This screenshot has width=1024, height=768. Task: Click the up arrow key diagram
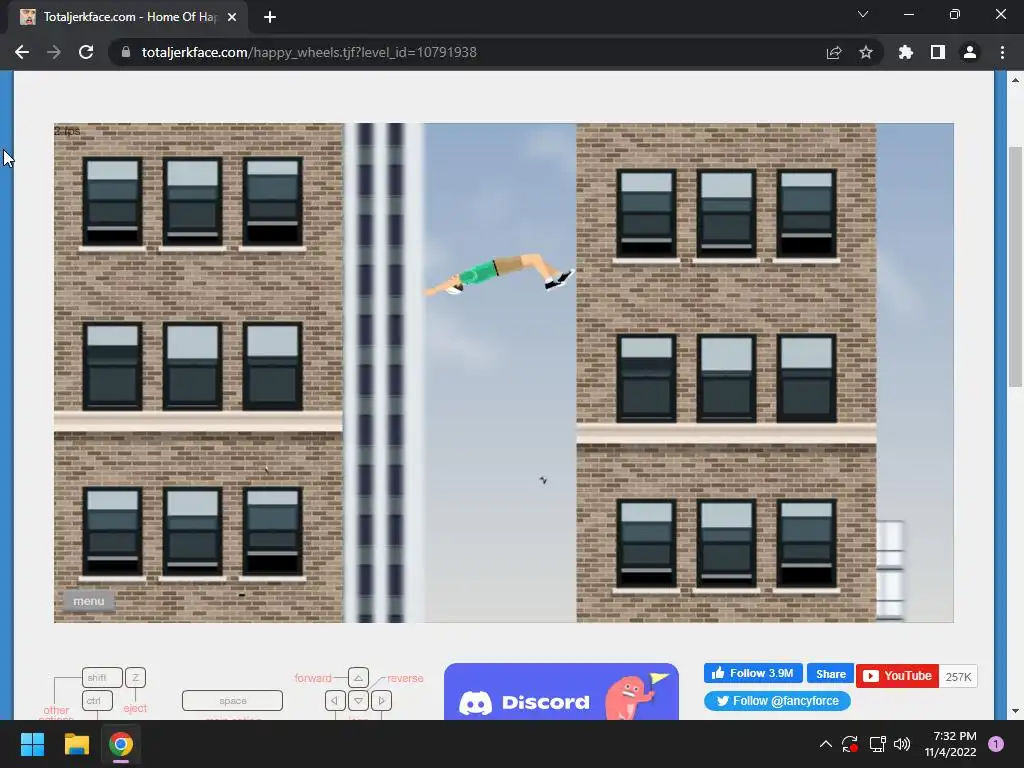359,677
